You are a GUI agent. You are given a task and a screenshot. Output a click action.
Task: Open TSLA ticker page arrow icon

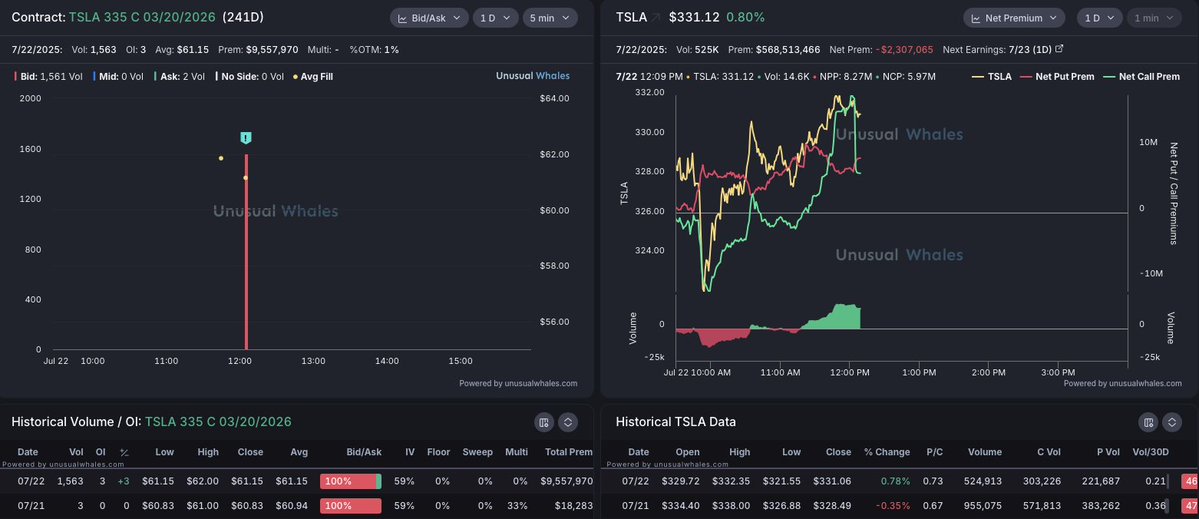tap(655, 17)
